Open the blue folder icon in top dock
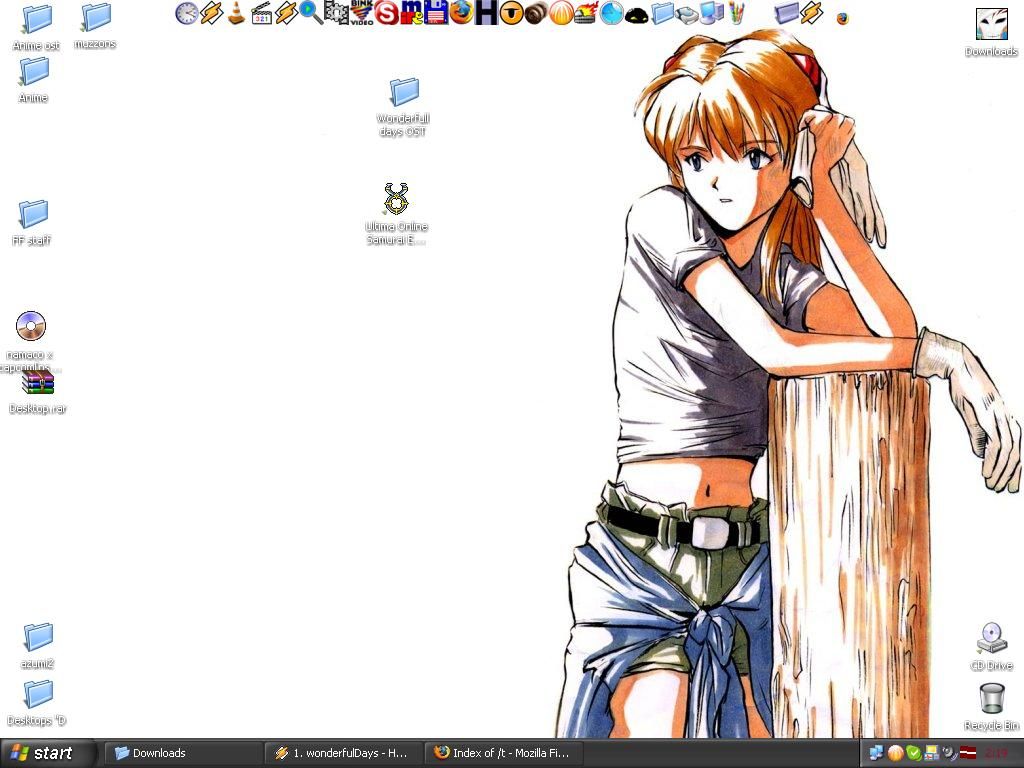This screenshot has height=768, width=1024. pyautogui.click(x=662, y=13)
